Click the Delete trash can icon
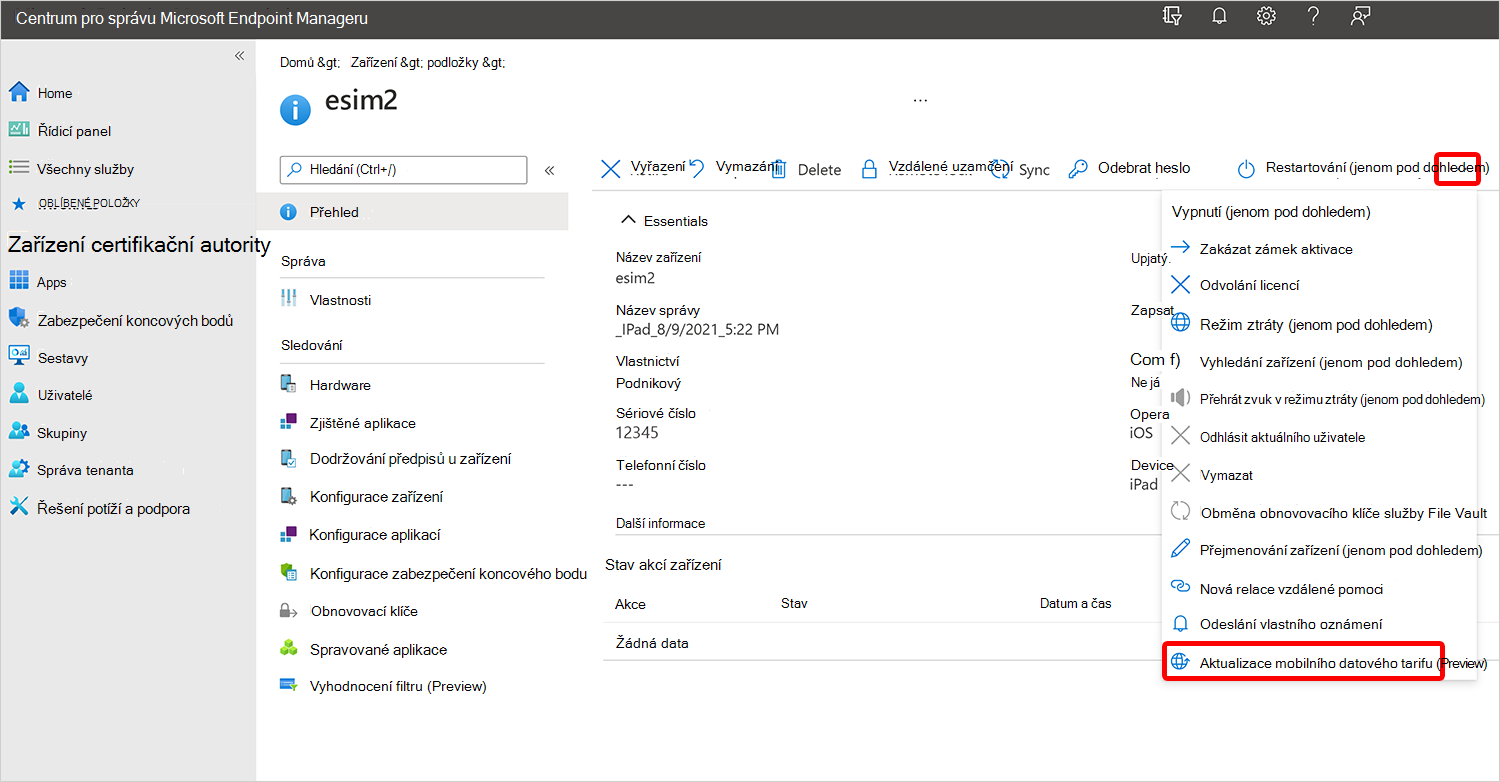Viewport: 1500px width, 782px height. coord(780,169)
